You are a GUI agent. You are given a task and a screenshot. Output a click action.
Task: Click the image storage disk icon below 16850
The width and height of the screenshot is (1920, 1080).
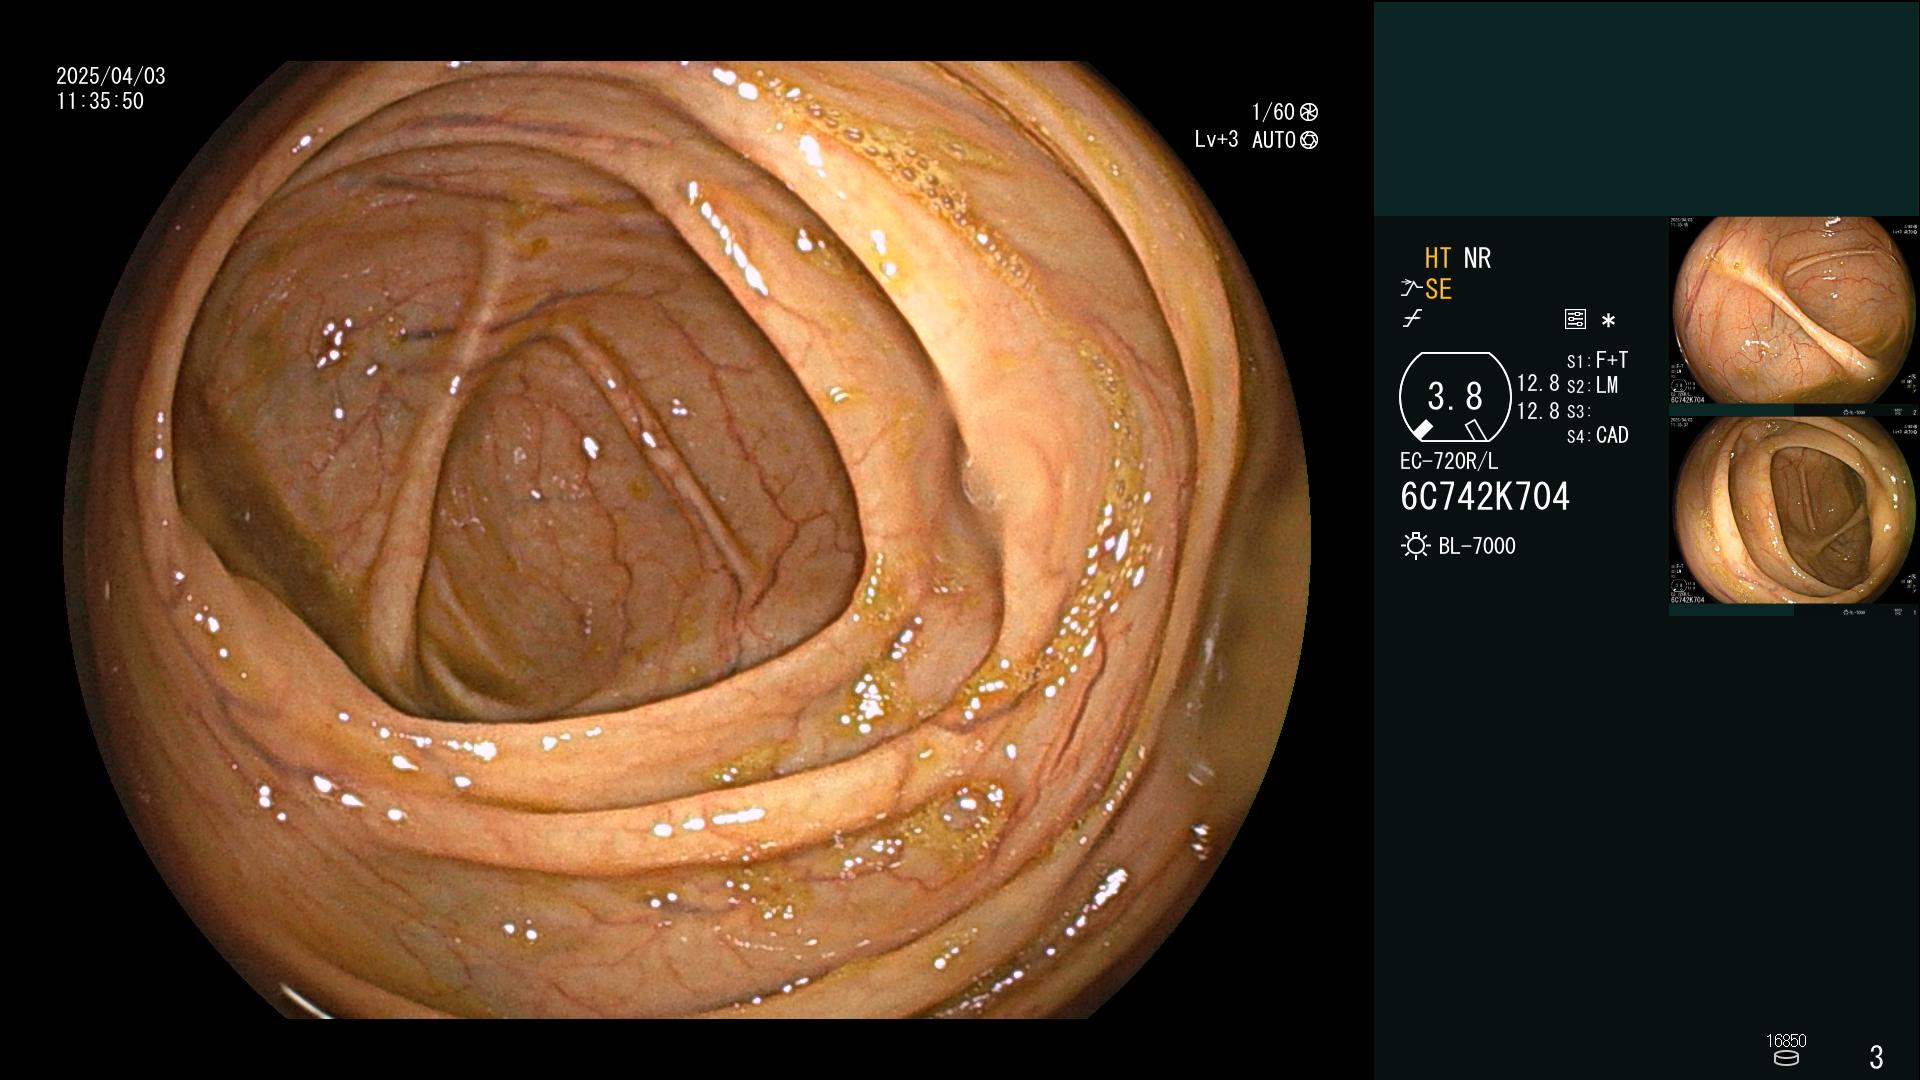pyautogui.click(x=1786, y=1058)
